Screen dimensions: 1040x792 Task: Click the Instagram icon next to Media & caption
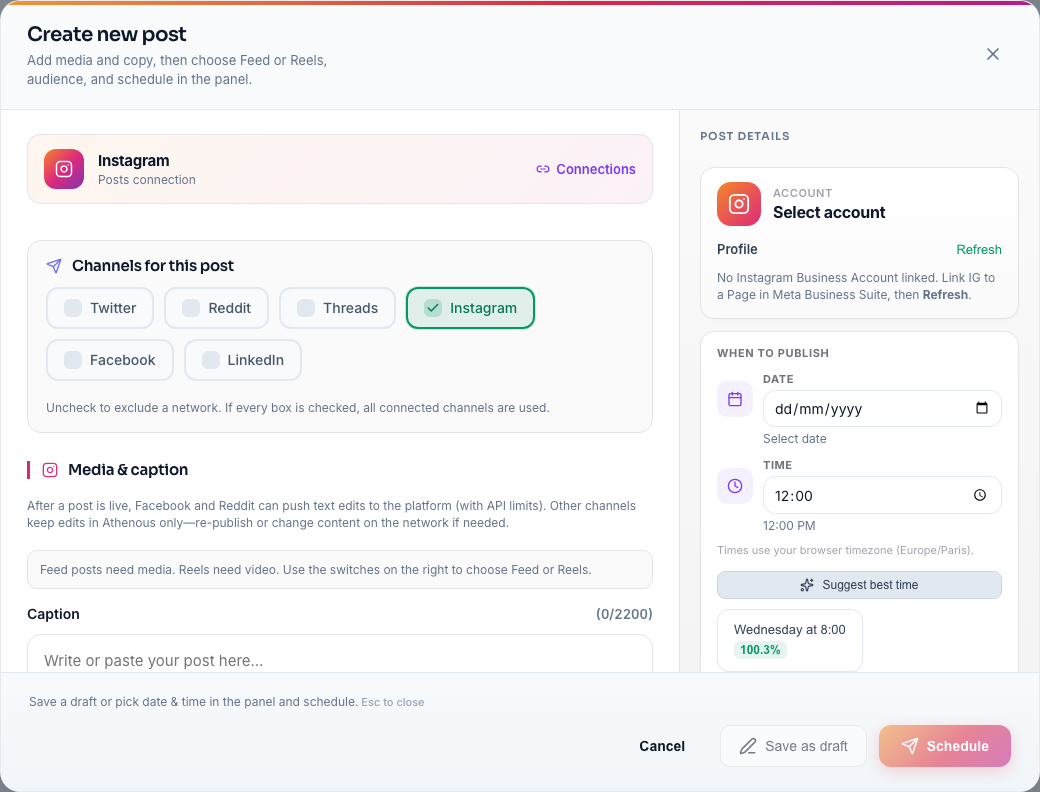click(50, 470)
